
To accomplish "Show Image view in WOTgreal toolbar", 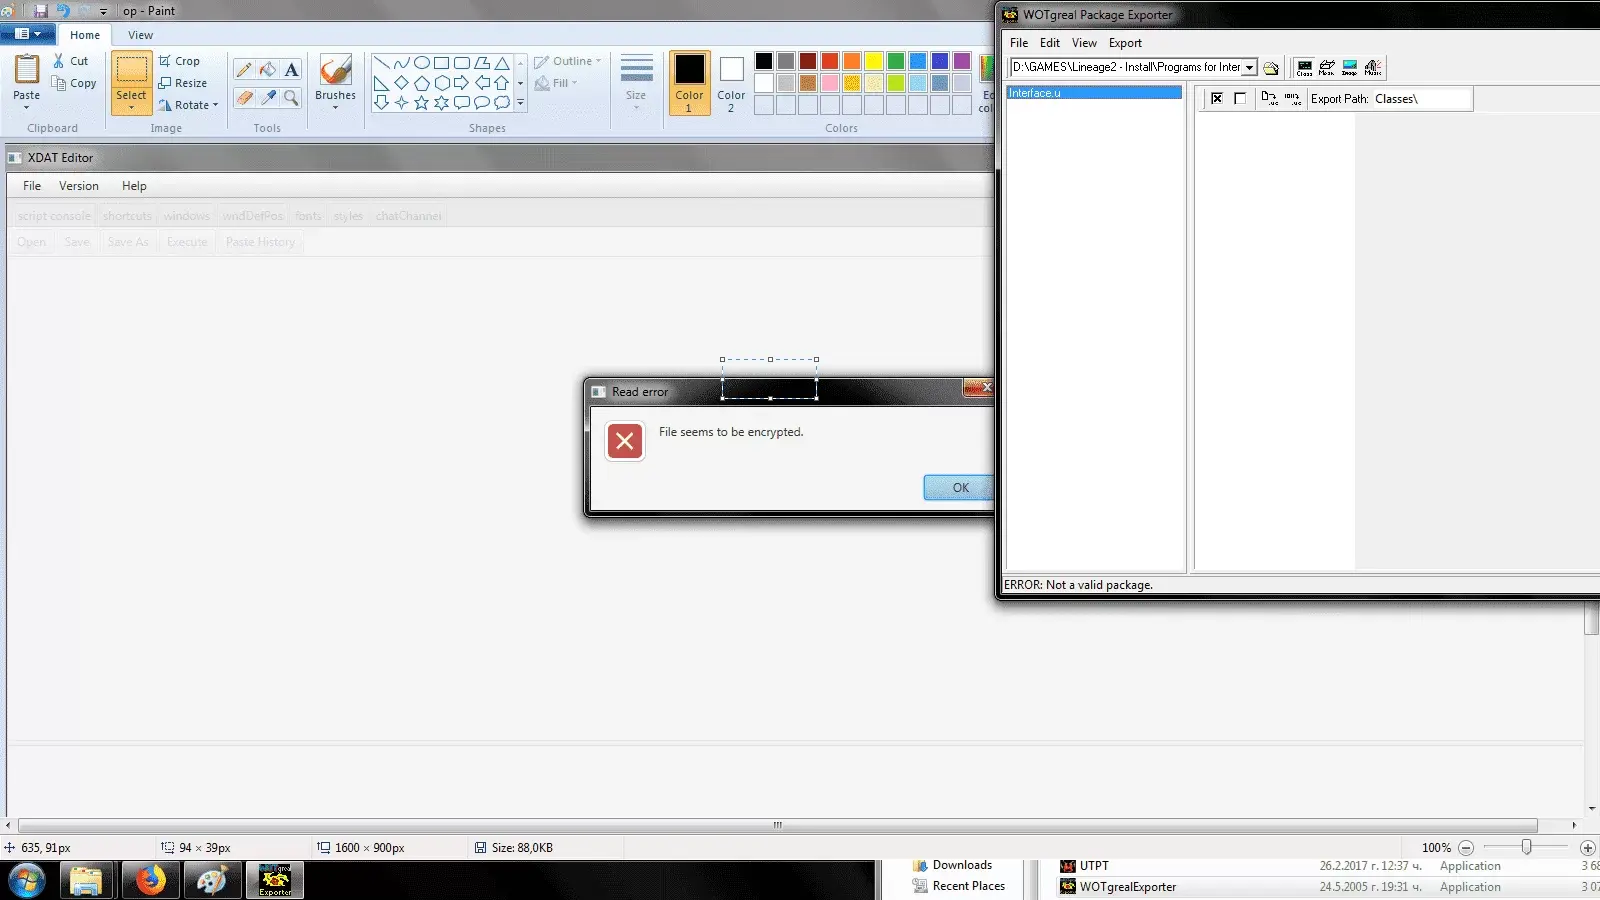I will click(x=1350, y=68).
